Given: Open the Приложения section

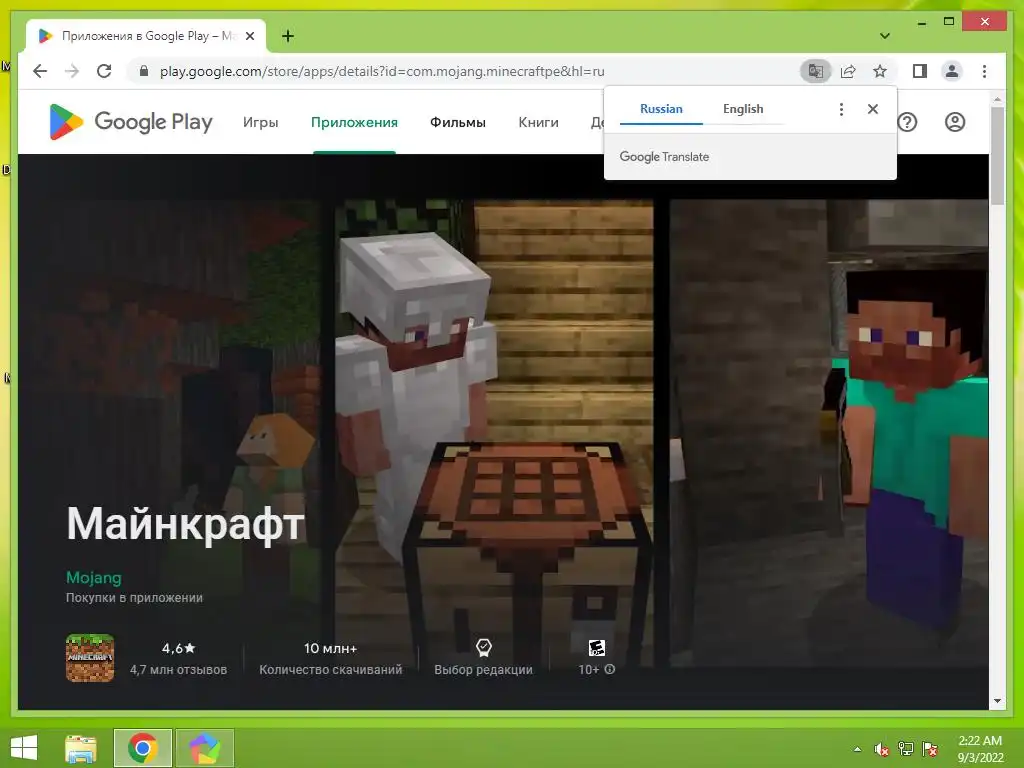Looking at the screenshot, I should click(x=354, y=123).
